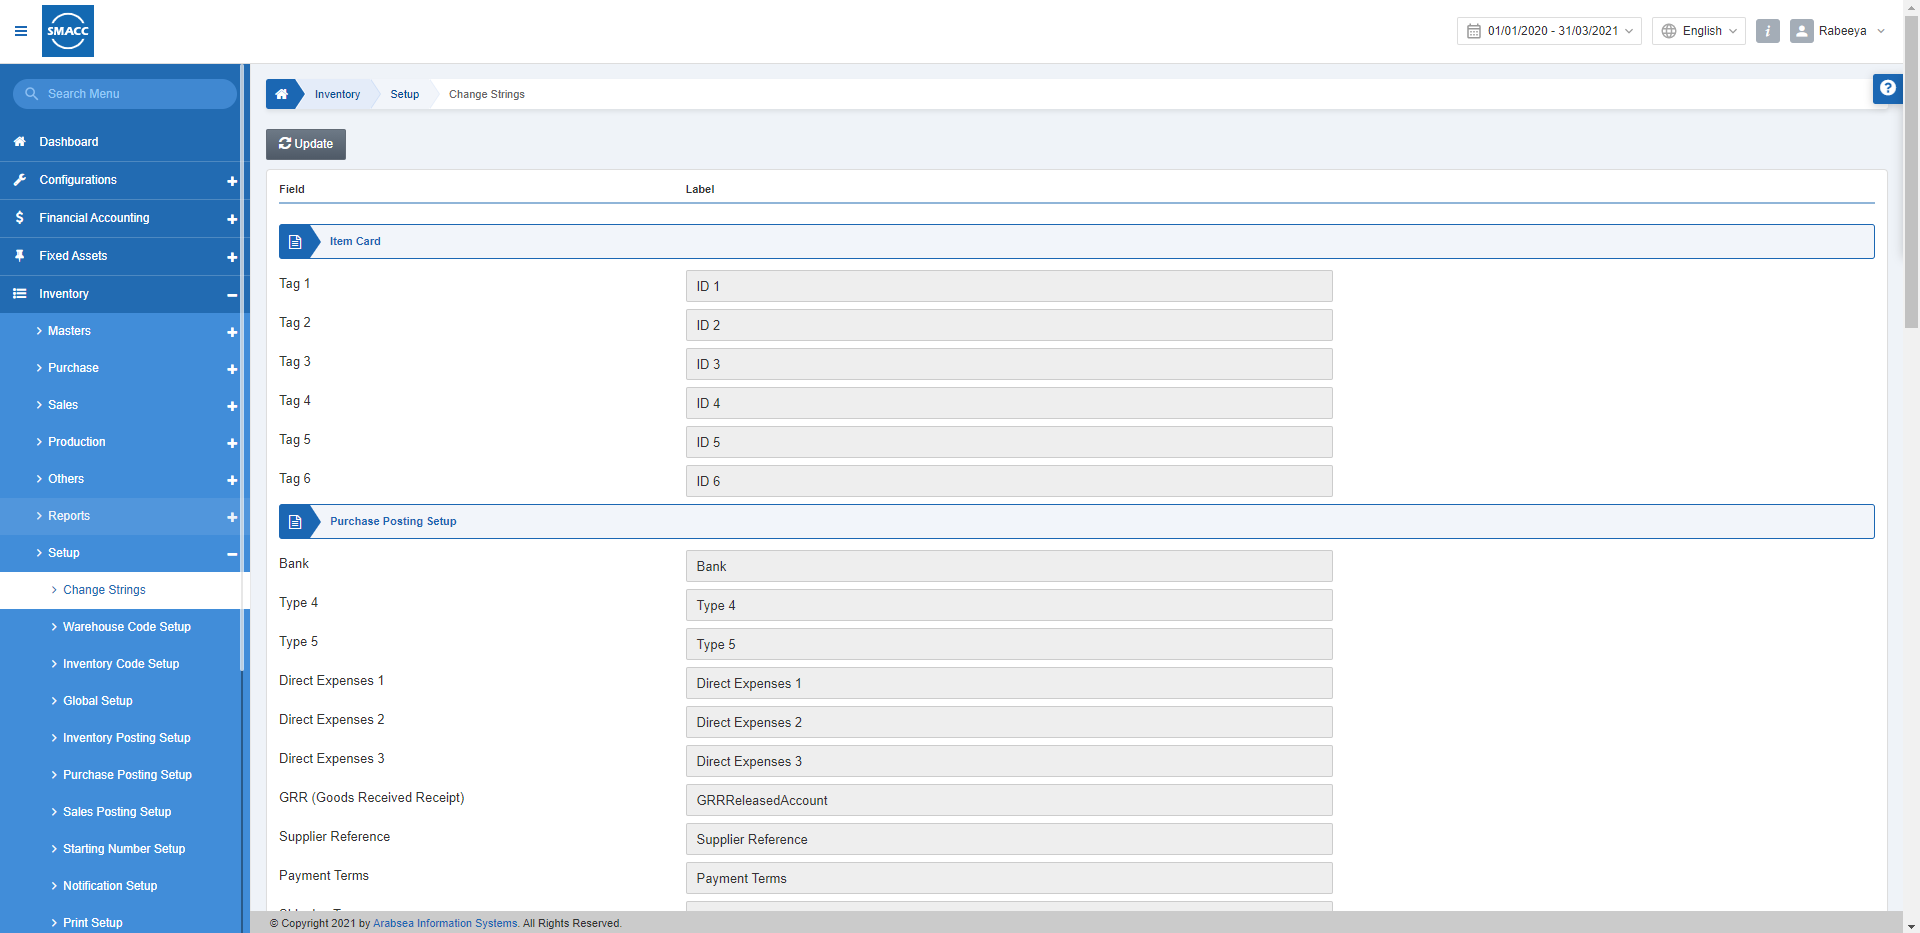Open the date range dropdown
This screenshot has width=1920, height=933.
(x=1548, y=31)
